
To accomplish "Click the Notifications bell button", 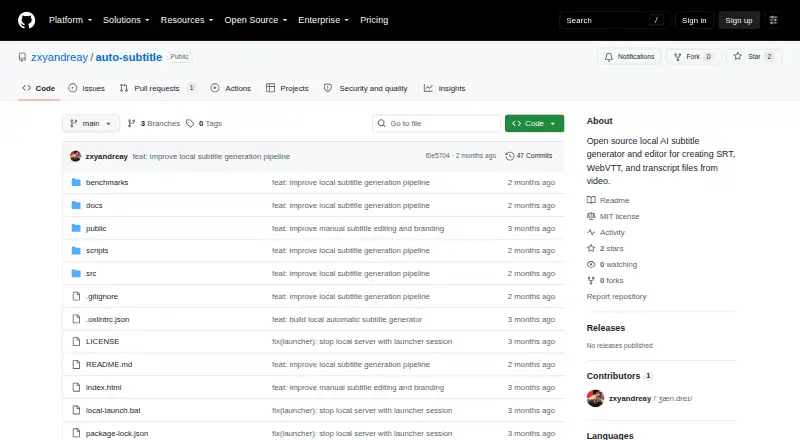I will coord(630,57).
